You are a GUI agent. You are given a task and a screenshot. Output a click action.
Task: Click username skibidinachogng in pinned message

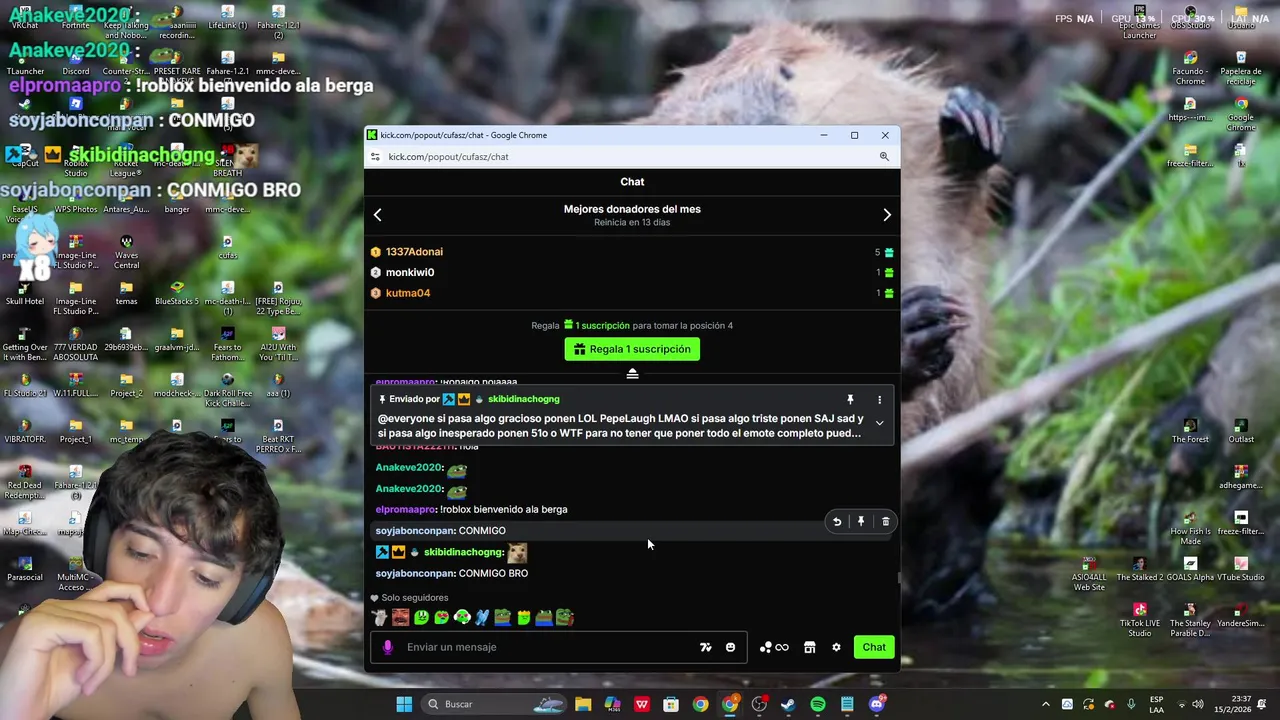[523, 399]
